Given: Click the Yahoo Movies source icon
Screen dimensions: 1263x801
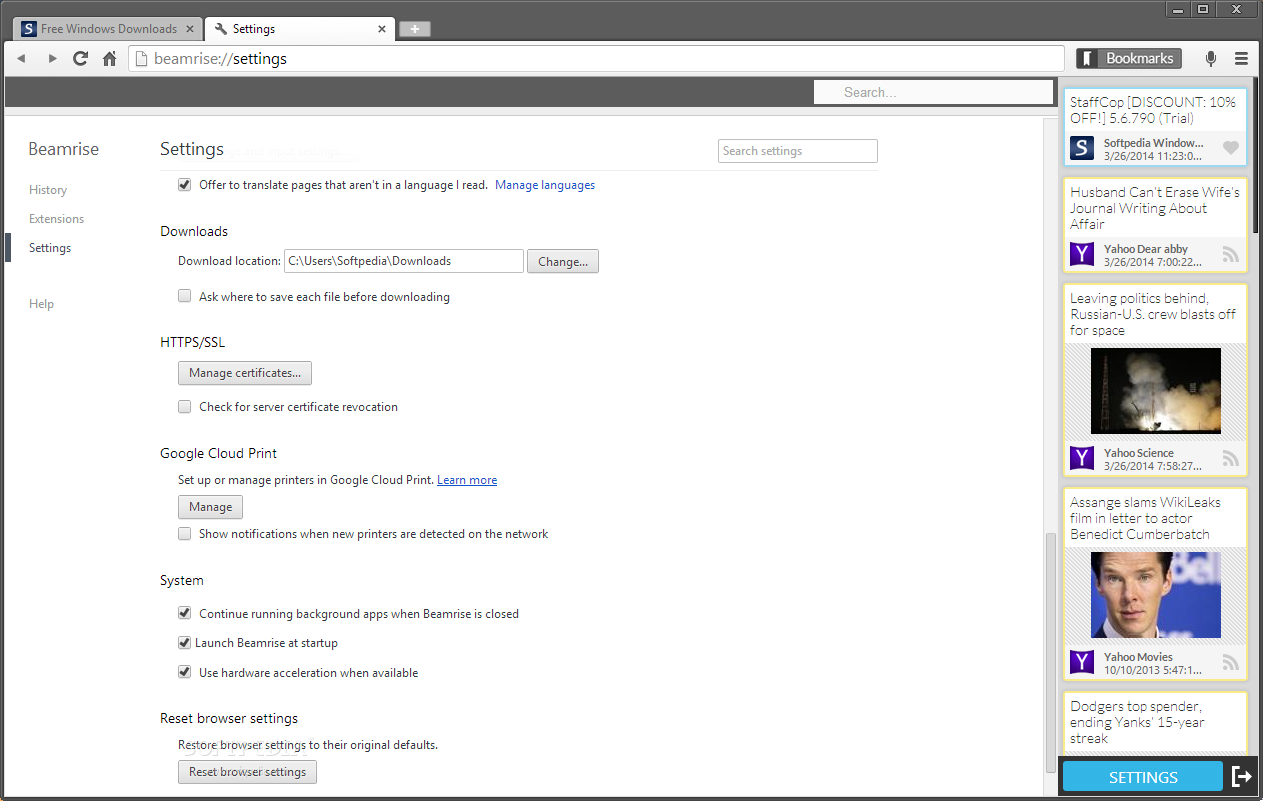Looking at the screenshot, I should point(1082,662).
